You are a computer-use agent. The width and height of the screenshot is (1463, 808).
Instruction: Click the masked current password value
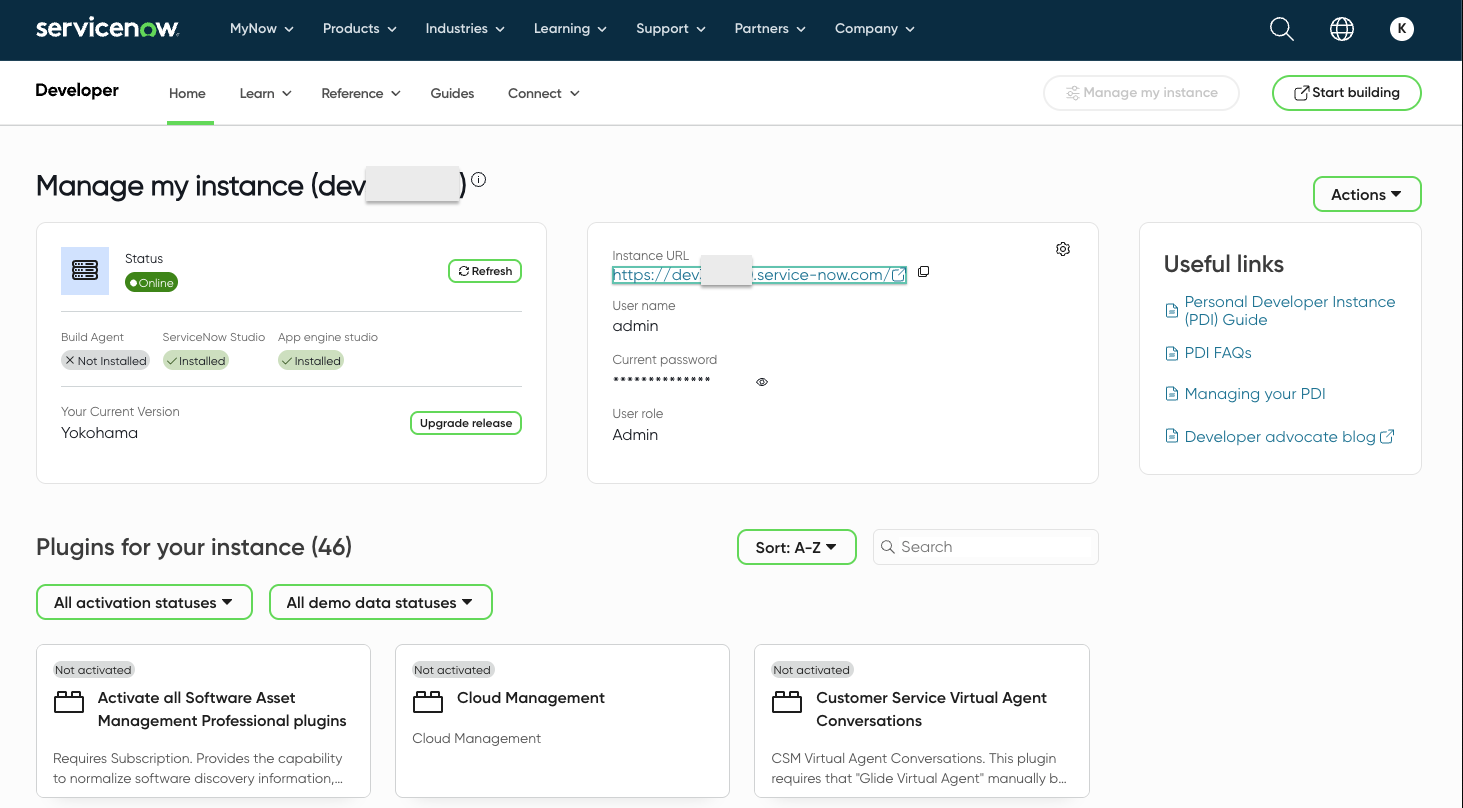click(662, 380)
